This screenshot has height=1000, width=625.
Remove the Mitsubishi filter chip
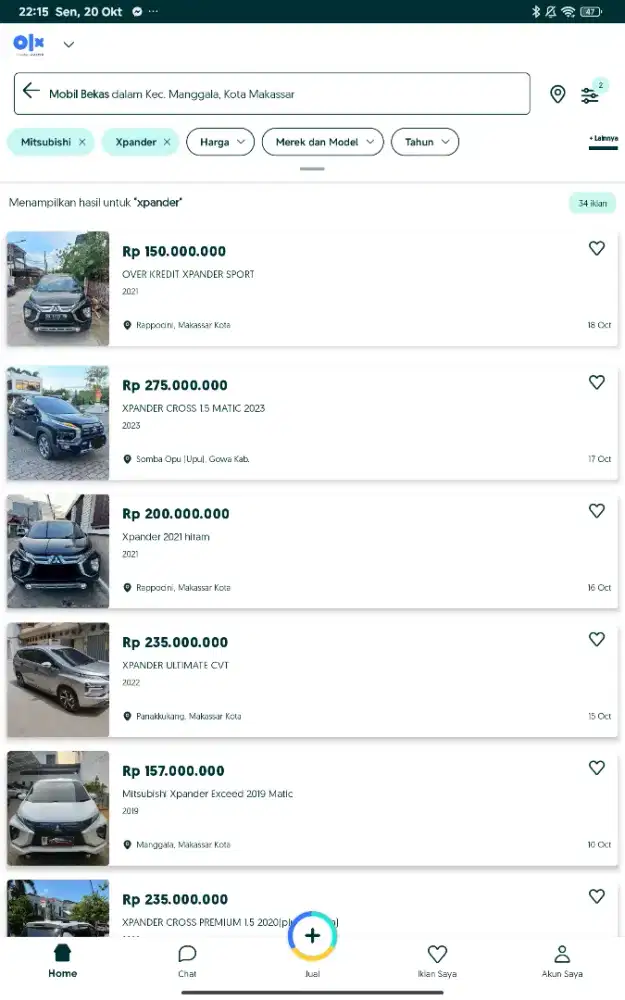coord(82,142)
